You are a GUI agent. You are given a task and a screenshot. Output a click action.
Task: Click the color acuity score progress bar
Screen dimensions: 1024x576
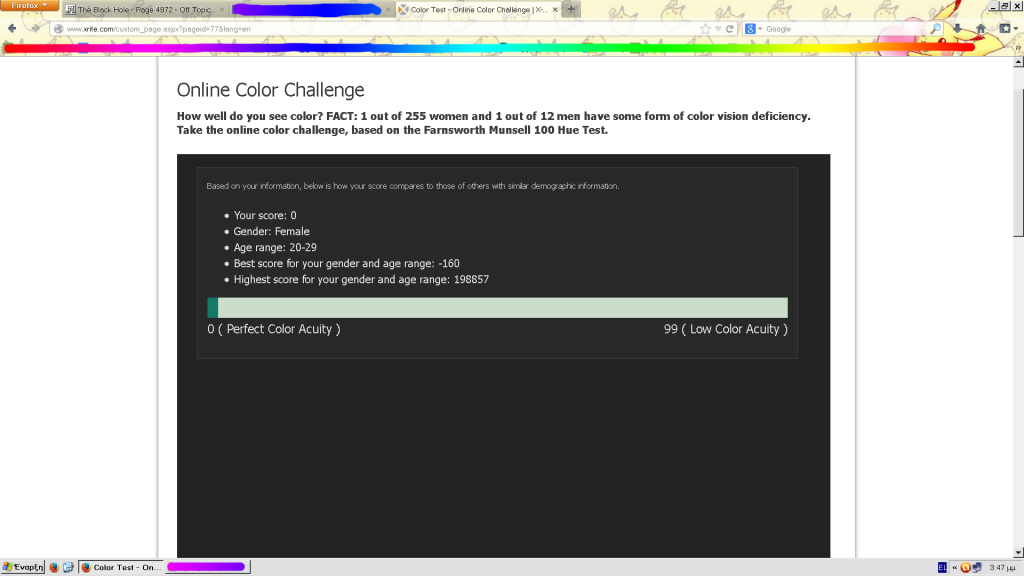coord(497,307)
